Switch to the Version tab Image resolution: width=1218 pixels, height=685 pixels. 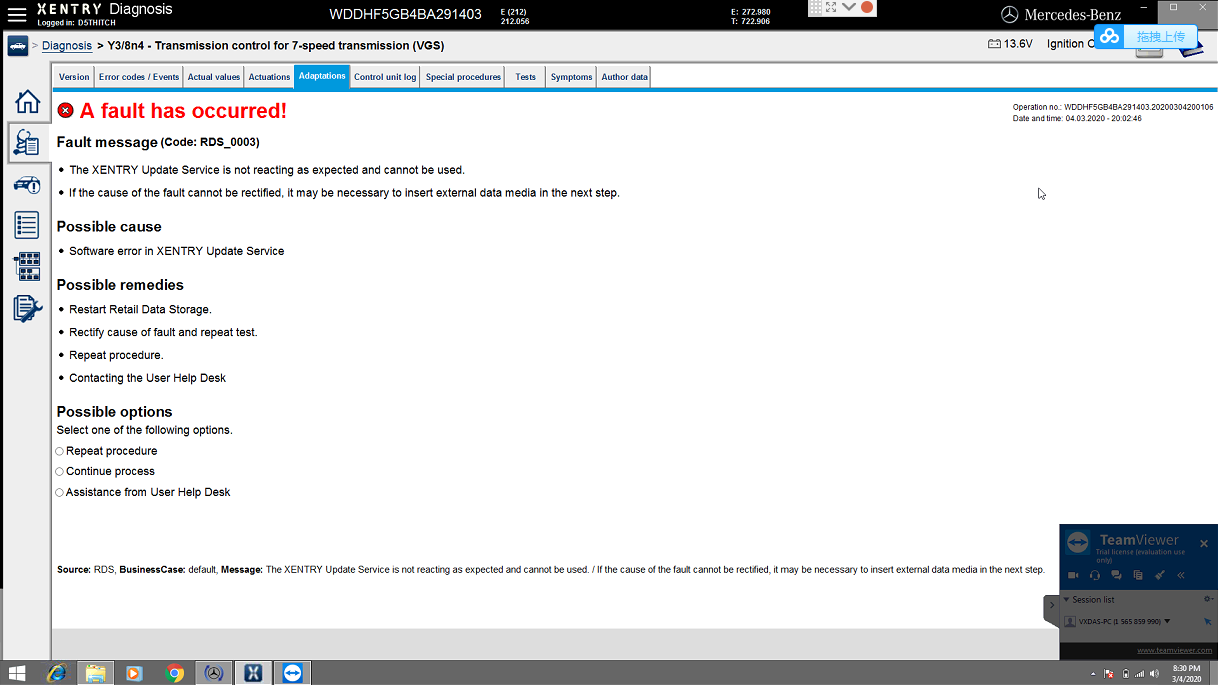coord(74,77)
